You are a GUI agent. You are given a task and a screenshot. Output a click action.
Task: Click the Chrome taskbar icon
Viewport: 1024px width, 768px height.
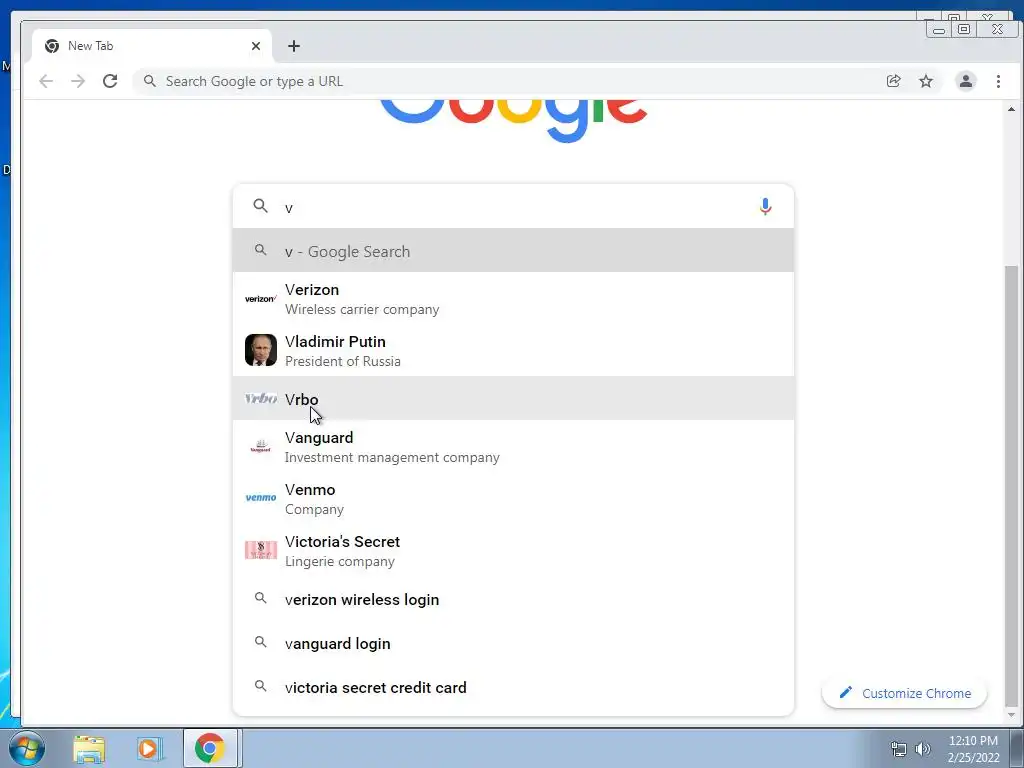[x=210, y=748]
